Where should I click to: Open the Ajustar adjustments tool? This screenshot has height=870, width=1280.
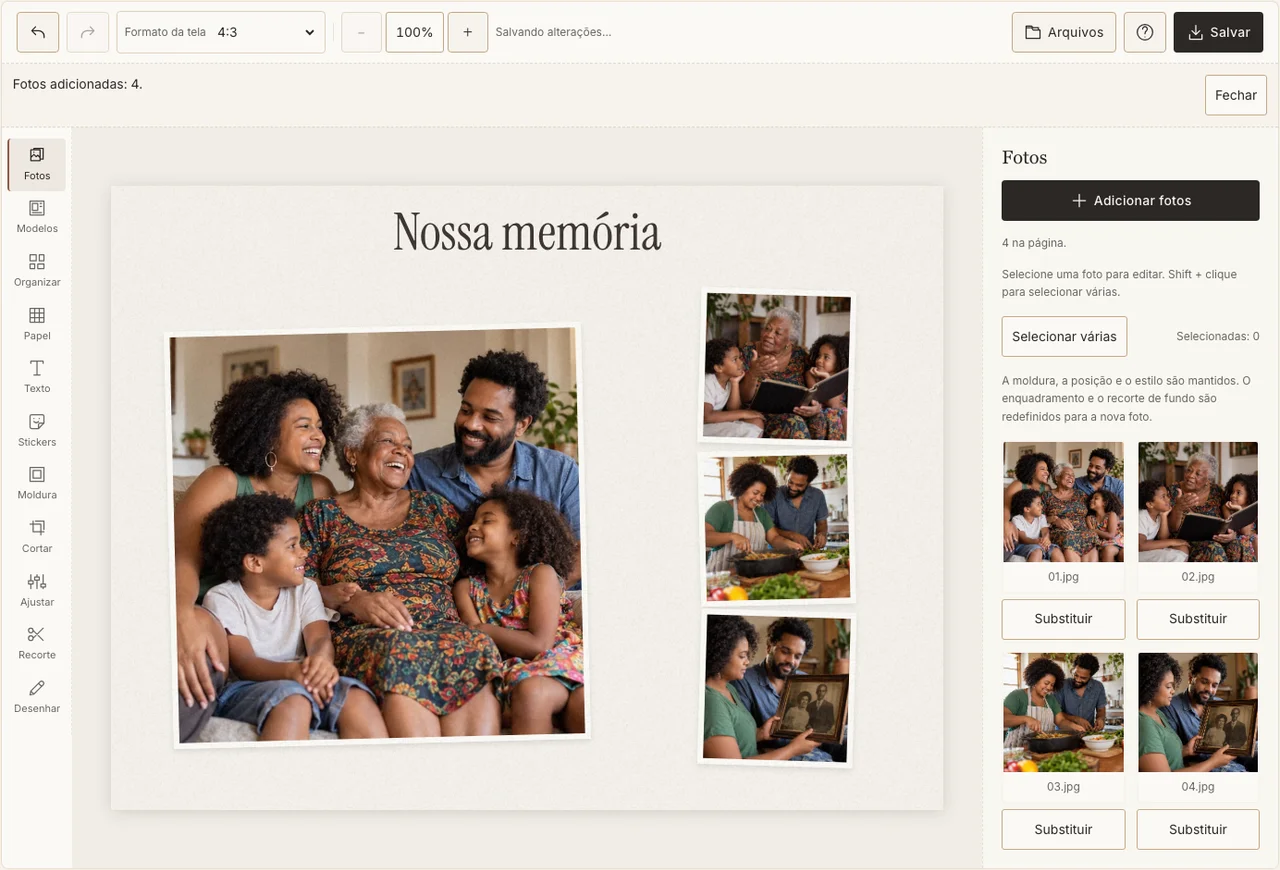(x=37, y=591)
